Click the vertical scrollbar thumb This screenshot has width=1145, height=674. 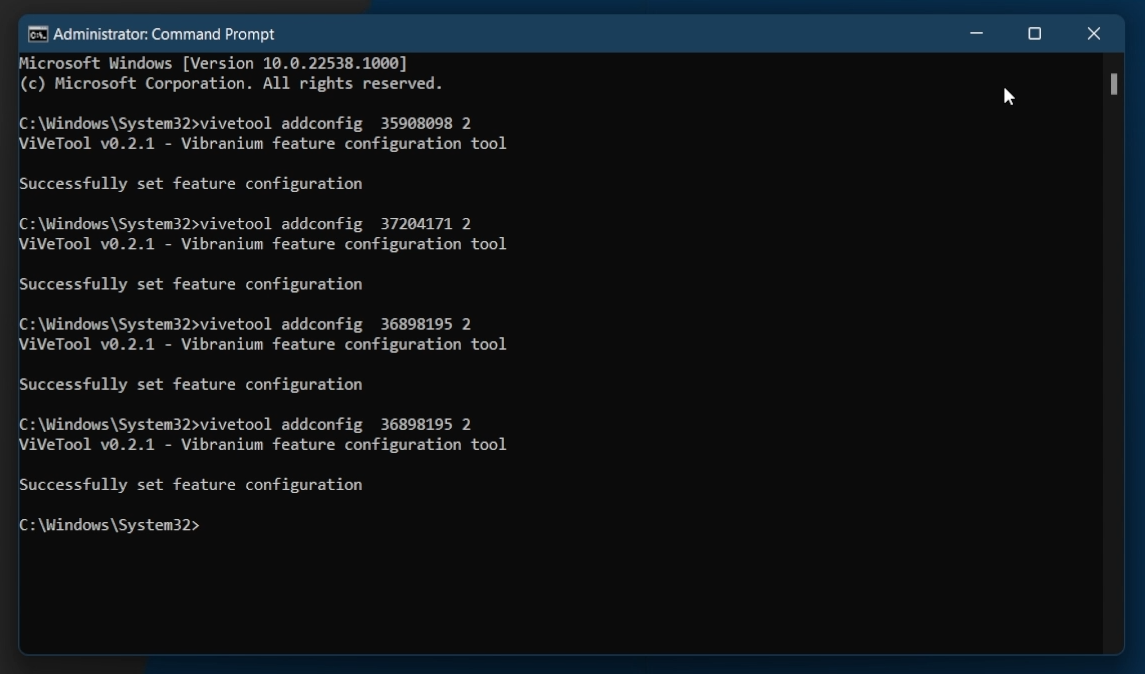pyautogui.click(x=1113, y=84)
